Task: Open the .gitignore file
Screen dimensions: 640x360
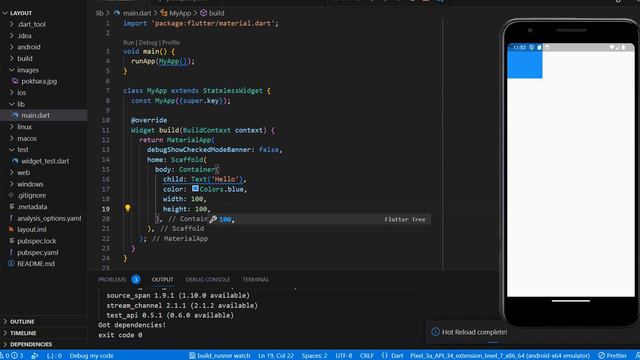Action: (x=32, y=196)
